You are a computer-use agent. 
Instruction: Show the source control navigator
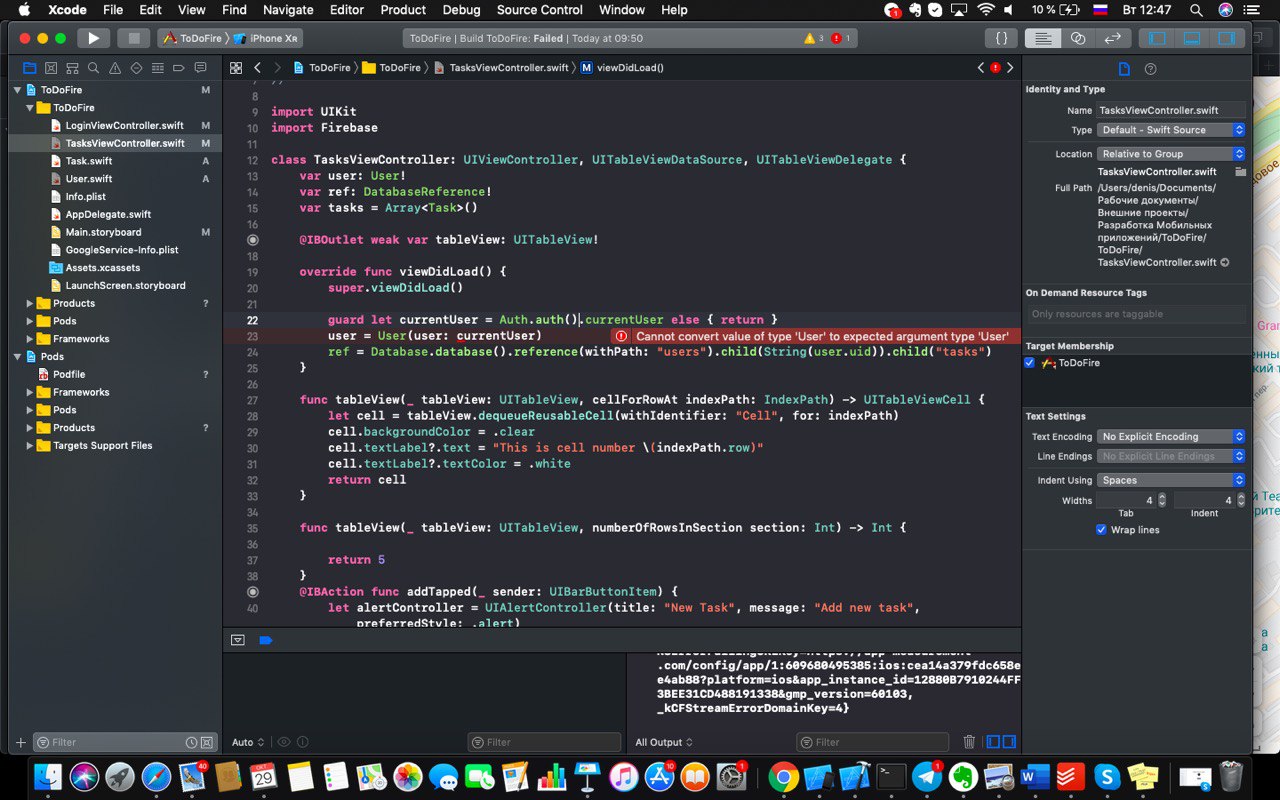point(51,68)
